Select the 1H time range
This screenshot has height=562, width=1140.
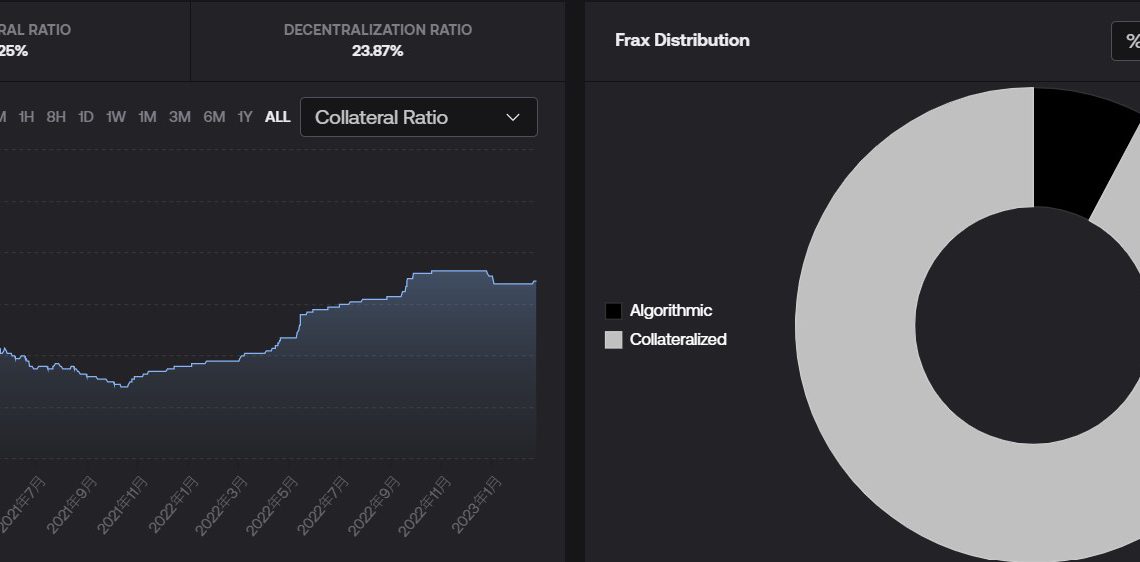pos(26,117)
